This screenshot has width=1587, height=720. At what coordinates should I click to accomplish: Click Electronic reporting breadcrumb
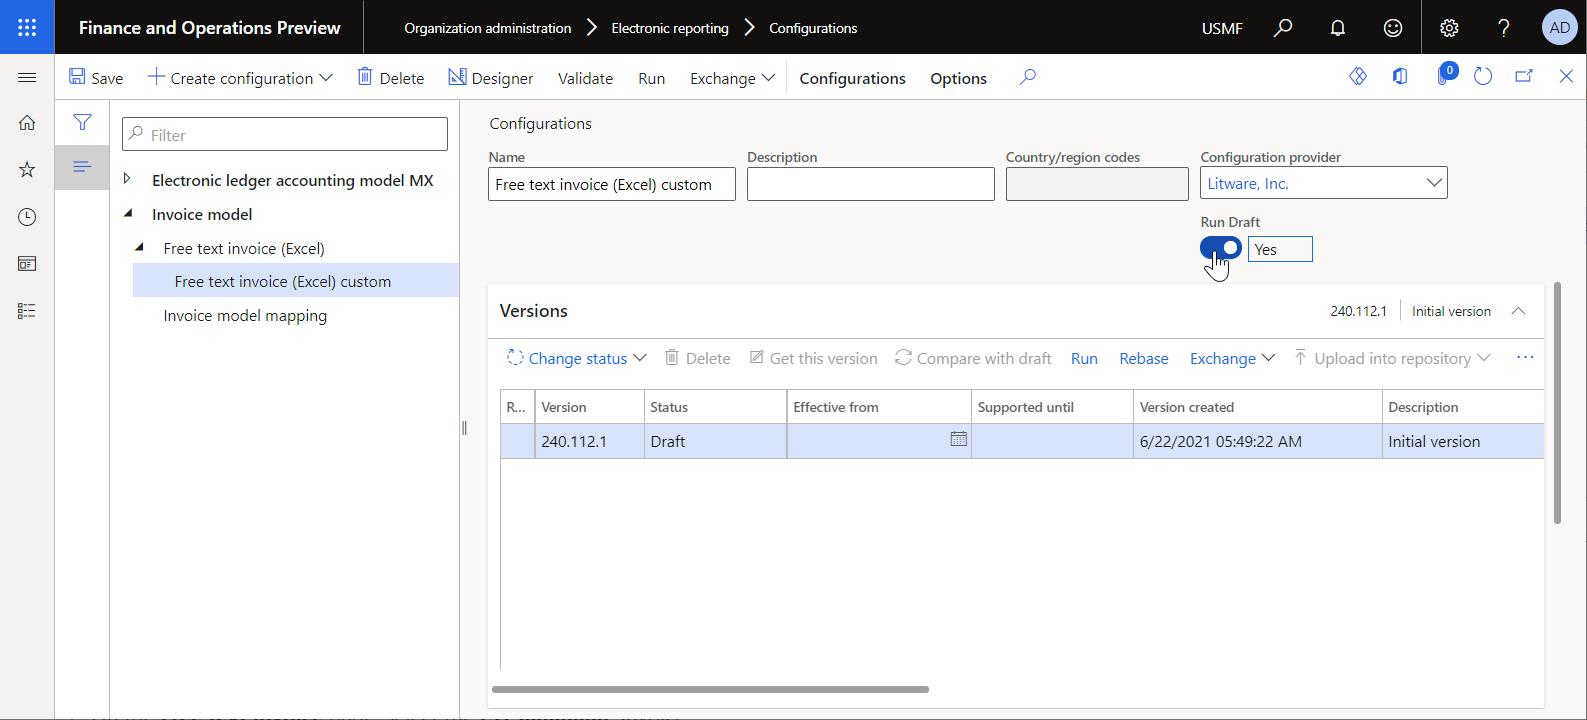click(670, 28)
